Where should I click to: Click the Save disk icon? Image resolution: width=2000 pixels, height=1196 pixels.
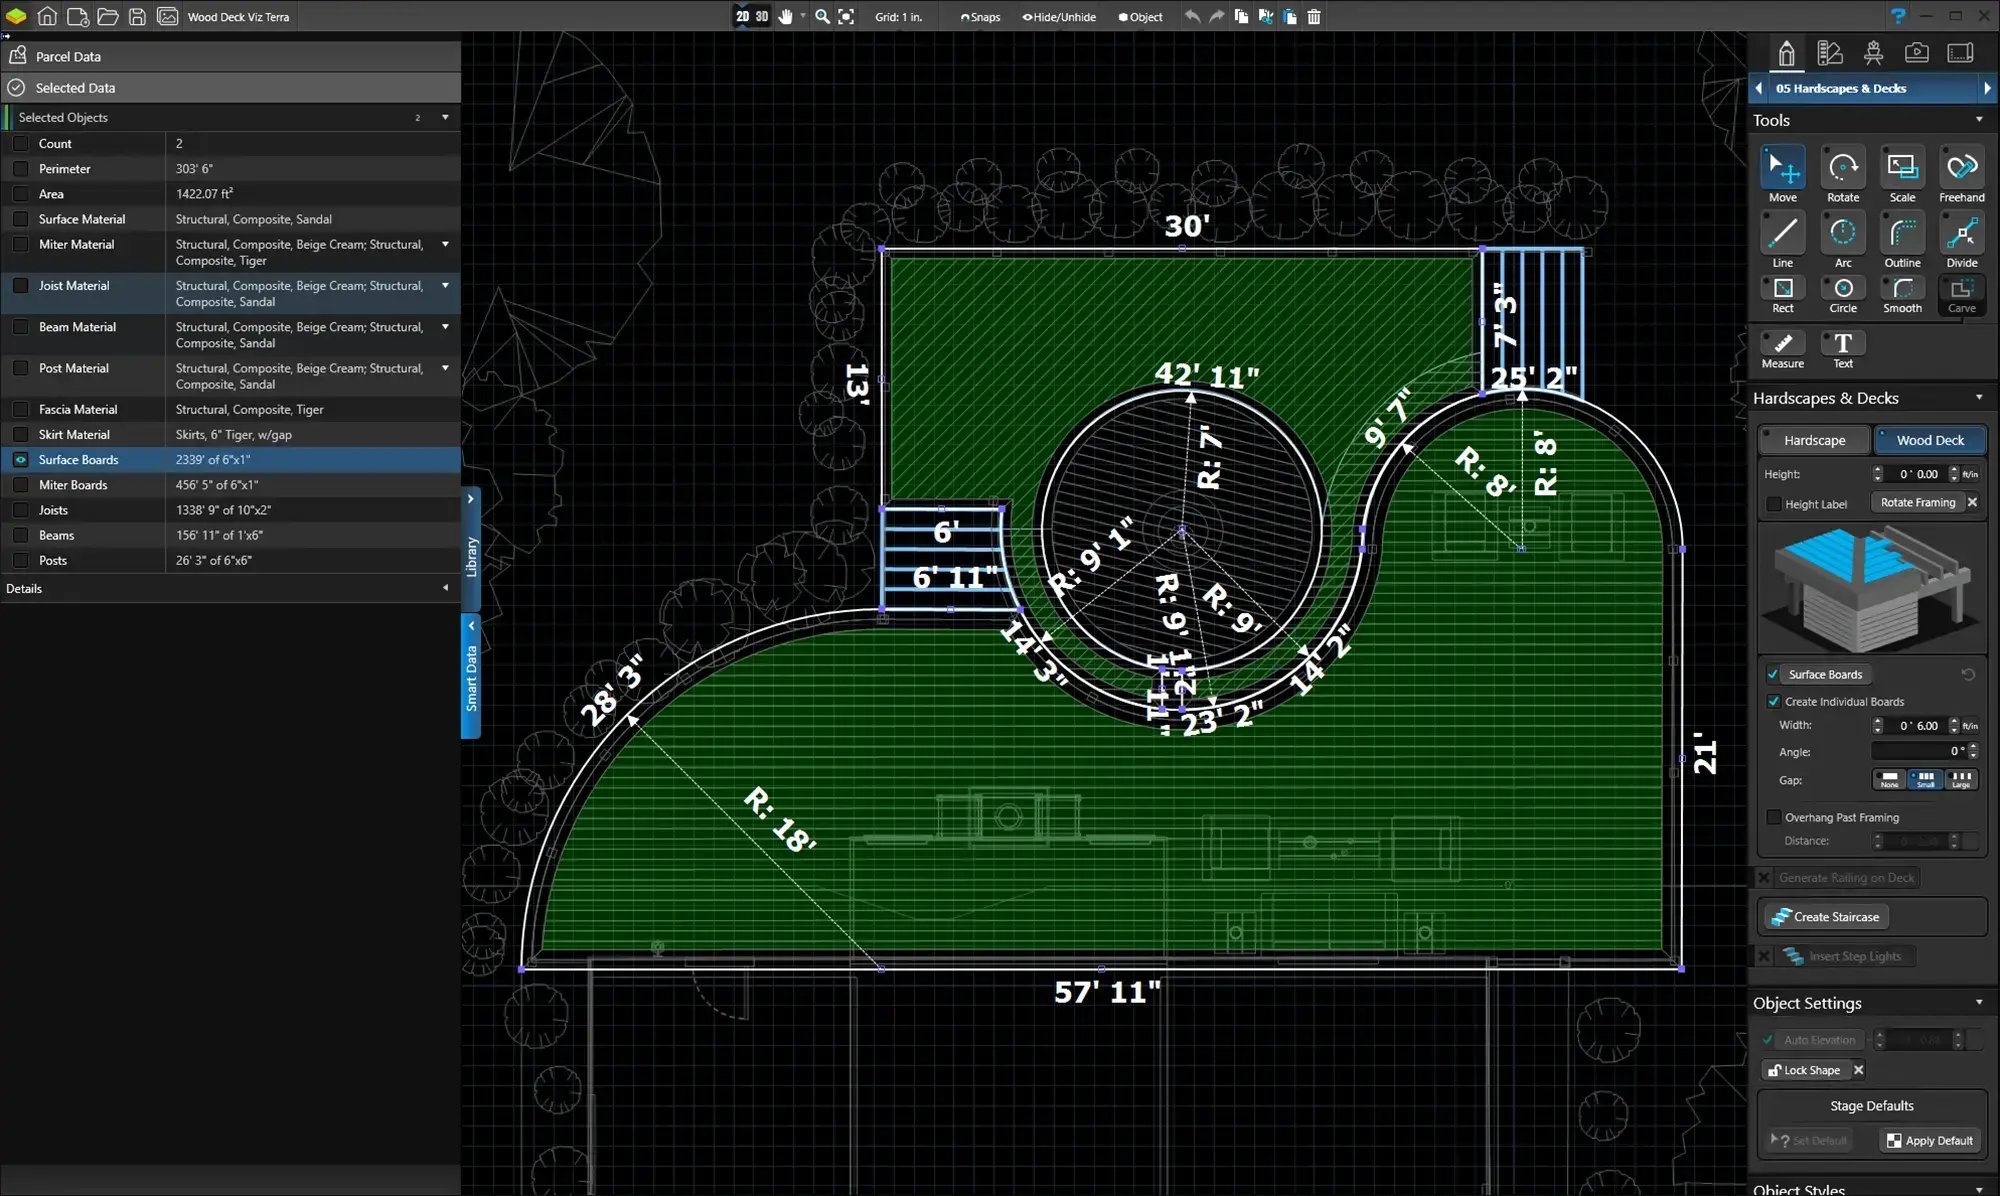(x=138, y=16)
